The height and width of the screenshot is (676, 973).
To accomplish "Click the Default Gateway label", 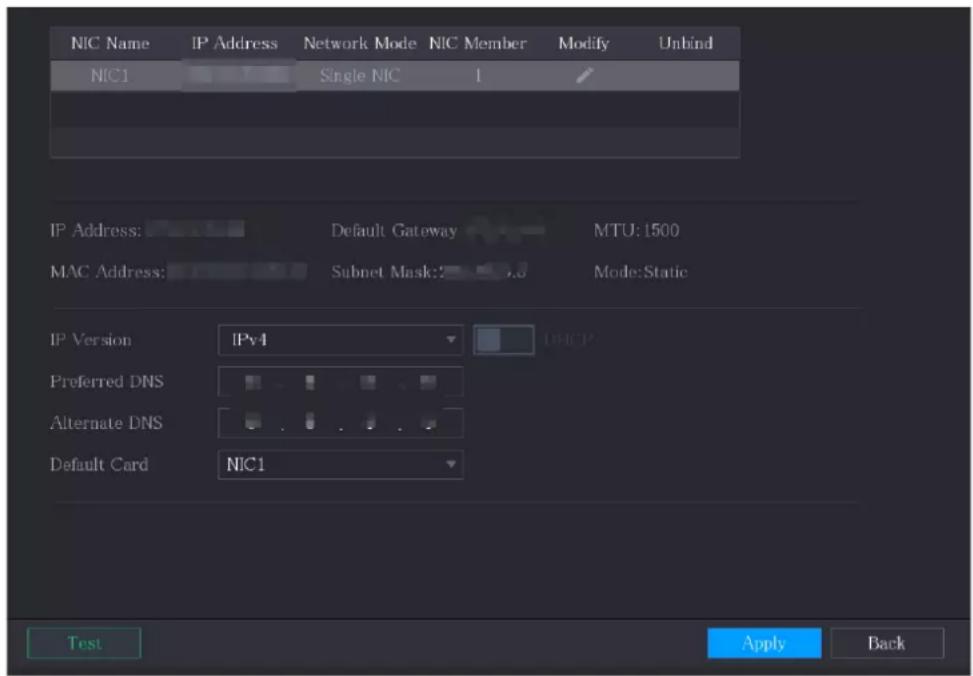I will [x=394, y=231].
